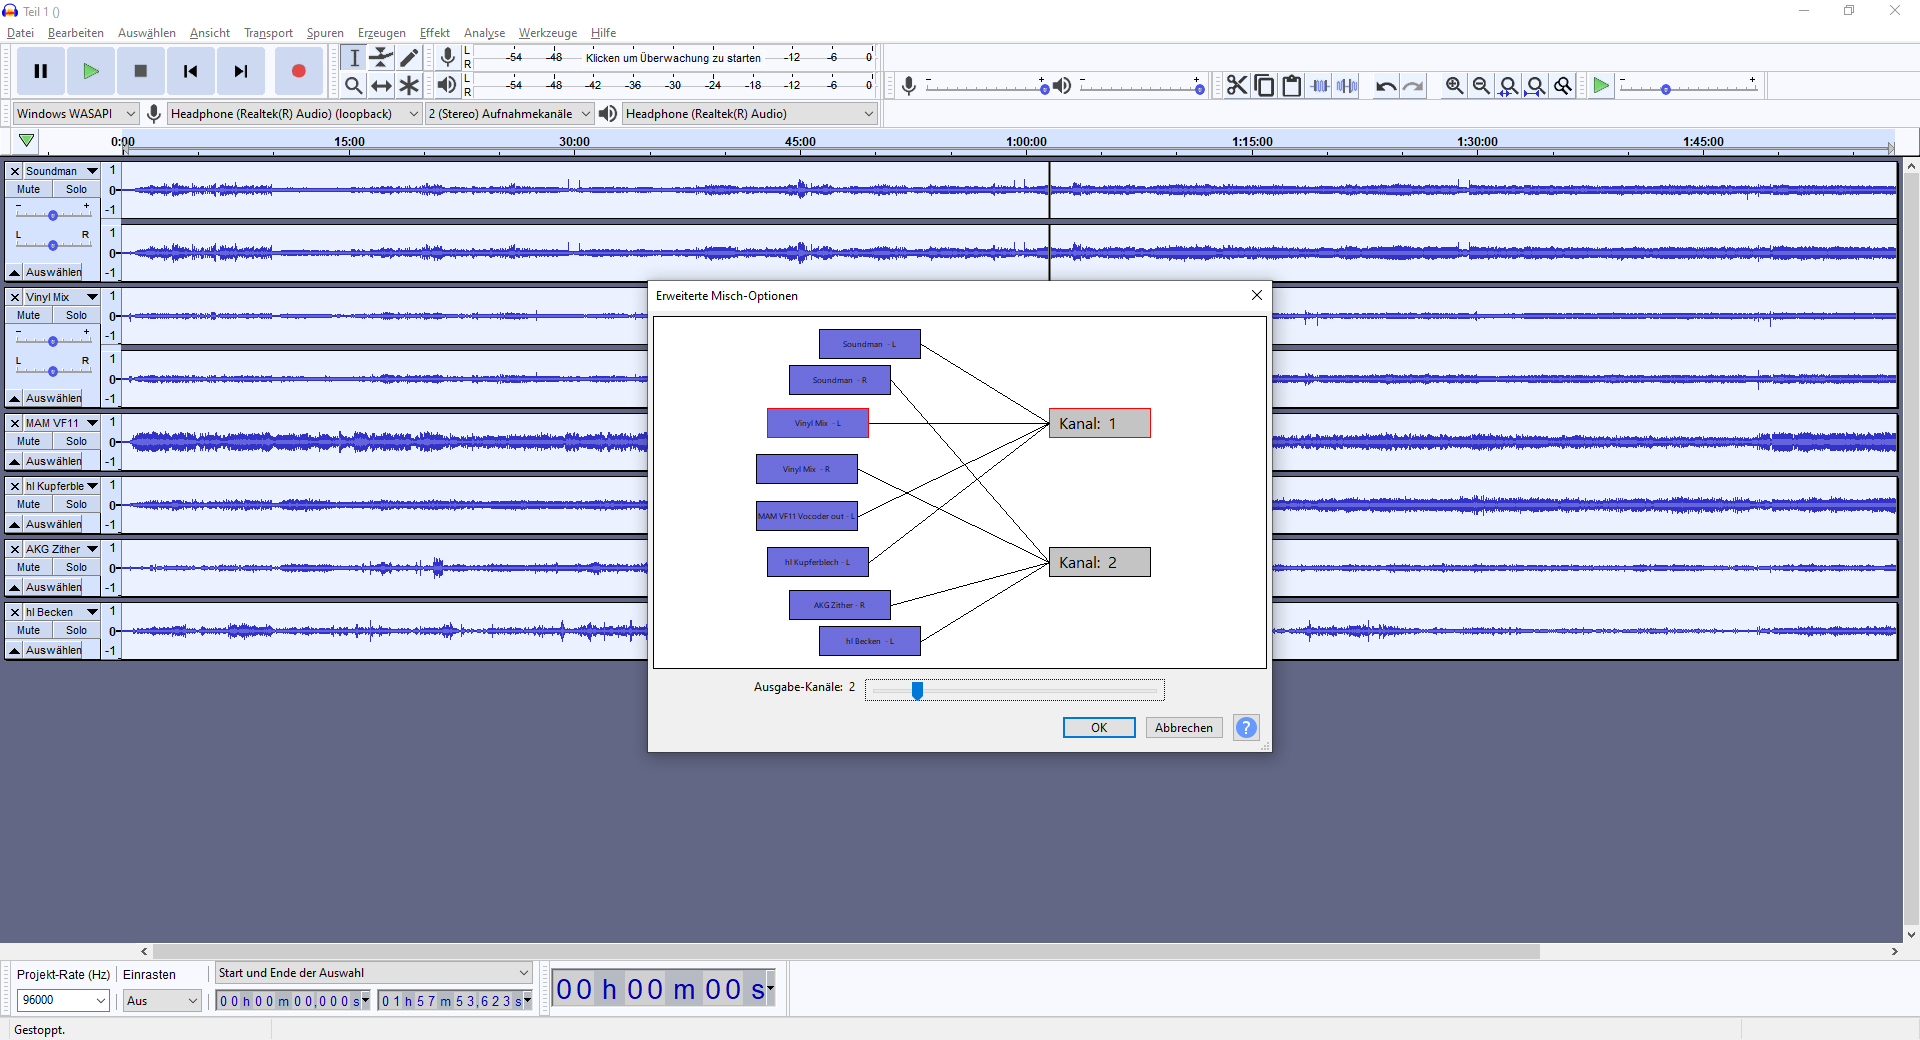Select the Envelope tool
Image resolution: width=1920 pixels, height=1040 pixels.
tap(381, 57)
